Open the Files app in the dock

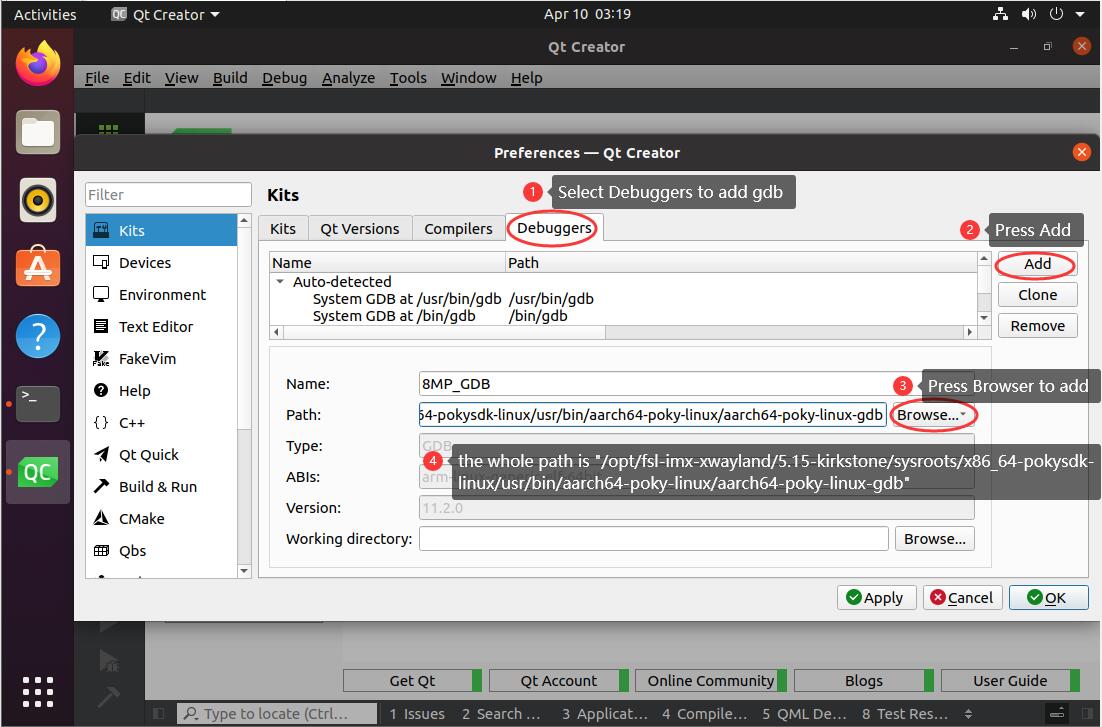coord(38,132)
